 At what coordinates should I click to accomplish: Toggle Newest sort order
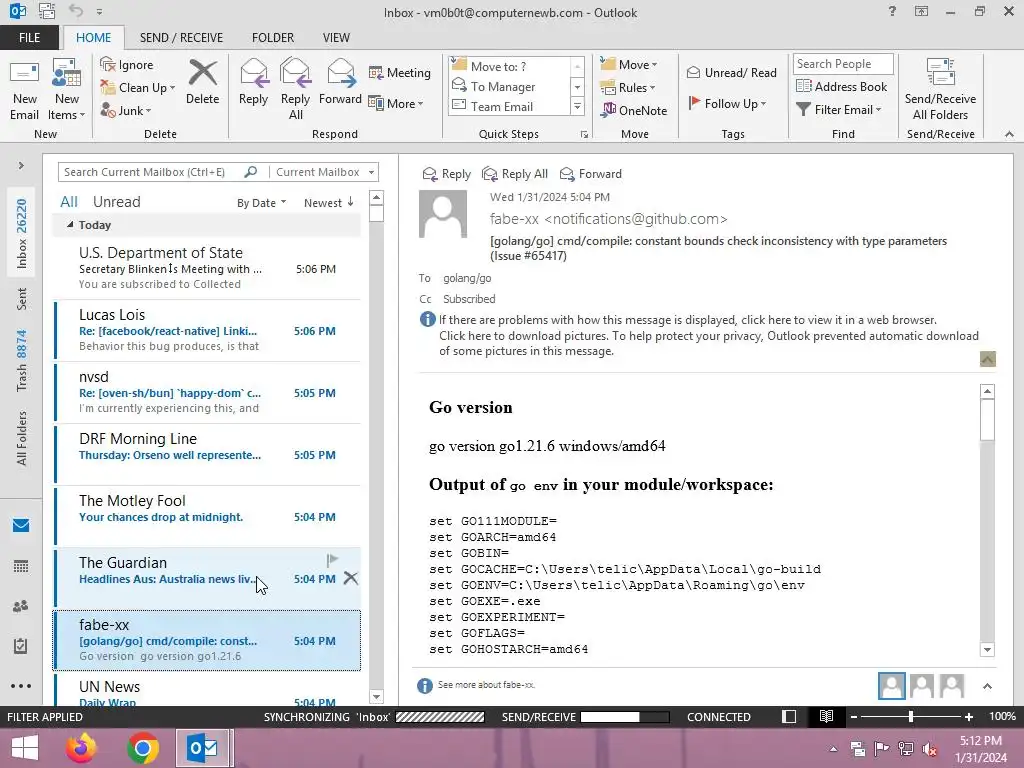328,202
